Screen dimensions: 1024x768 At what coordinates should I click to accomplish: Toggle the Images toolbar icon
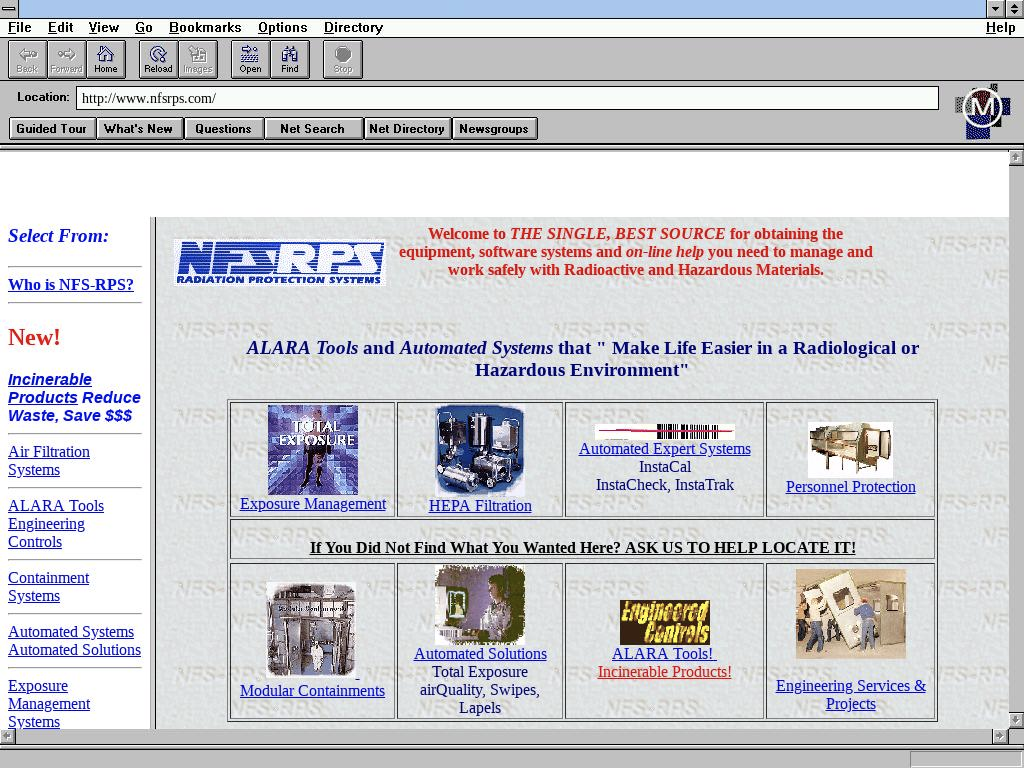pos(198,59)
